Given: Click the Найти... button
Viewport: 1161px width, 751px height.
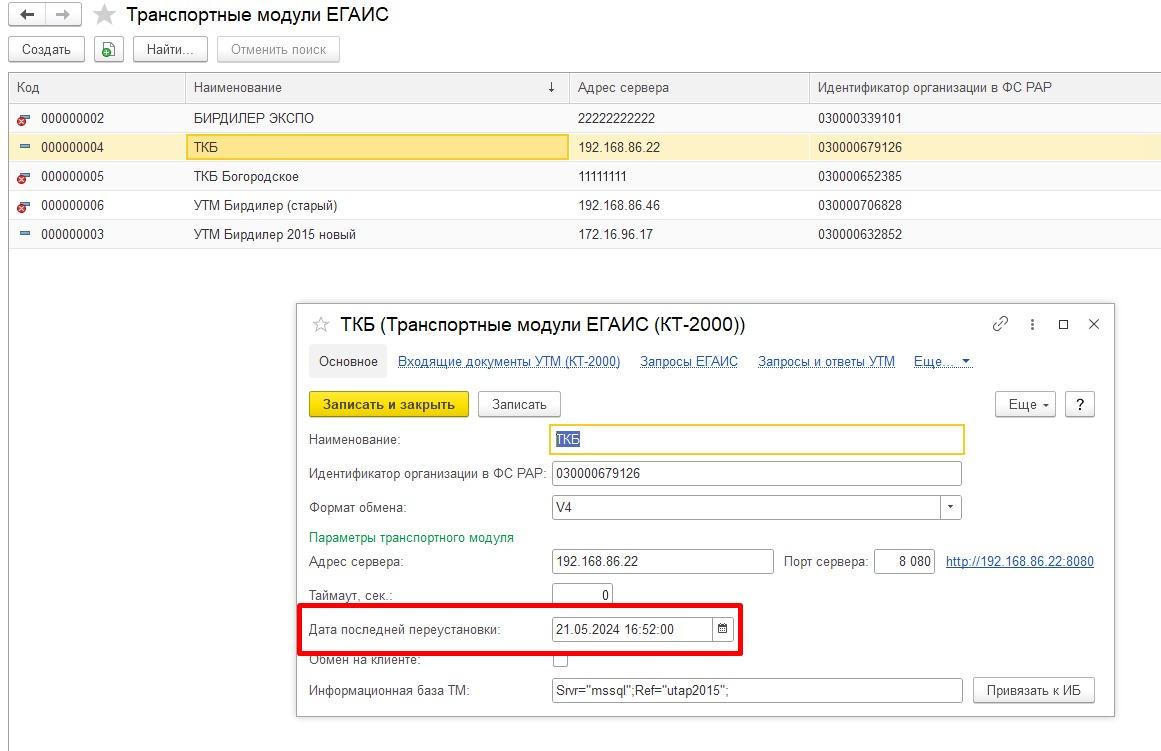Looking at the screenshot, I should pos(170,50).
